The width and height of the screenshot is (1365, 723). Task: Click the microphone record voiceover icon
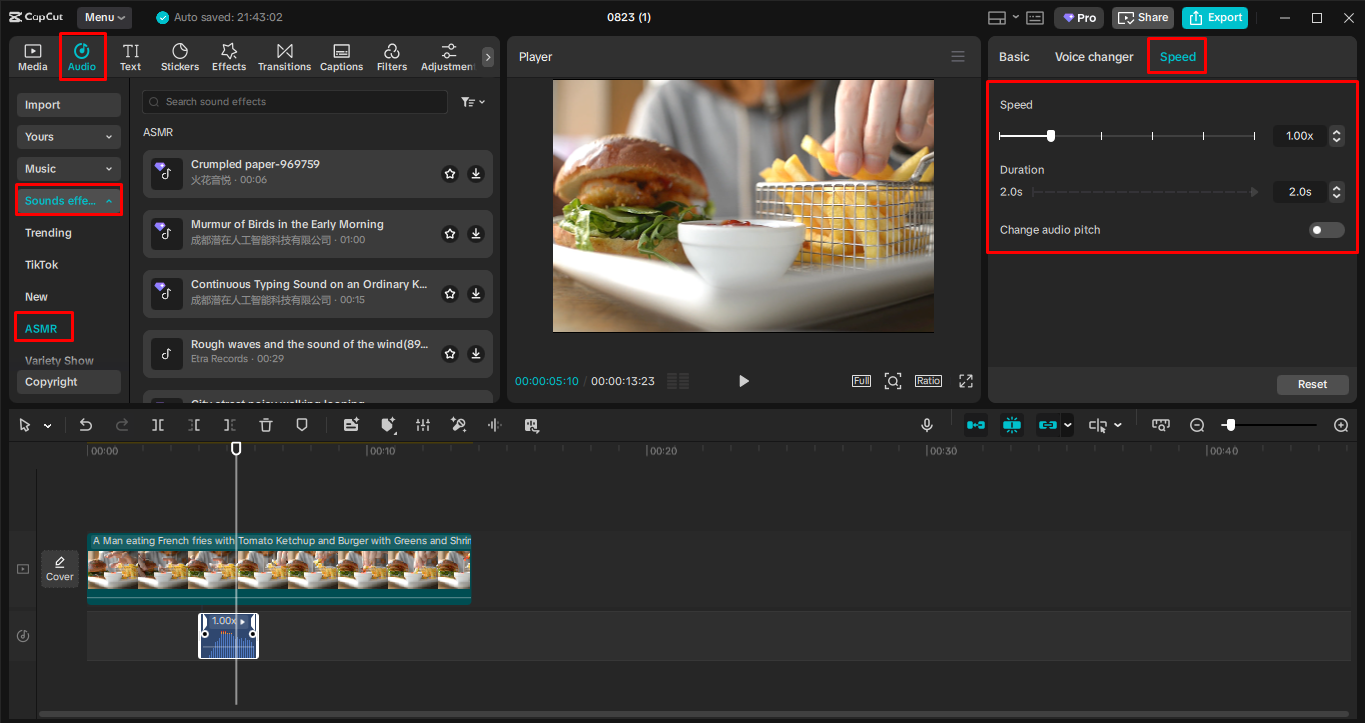pyautogui.click(x=927, y=425)
